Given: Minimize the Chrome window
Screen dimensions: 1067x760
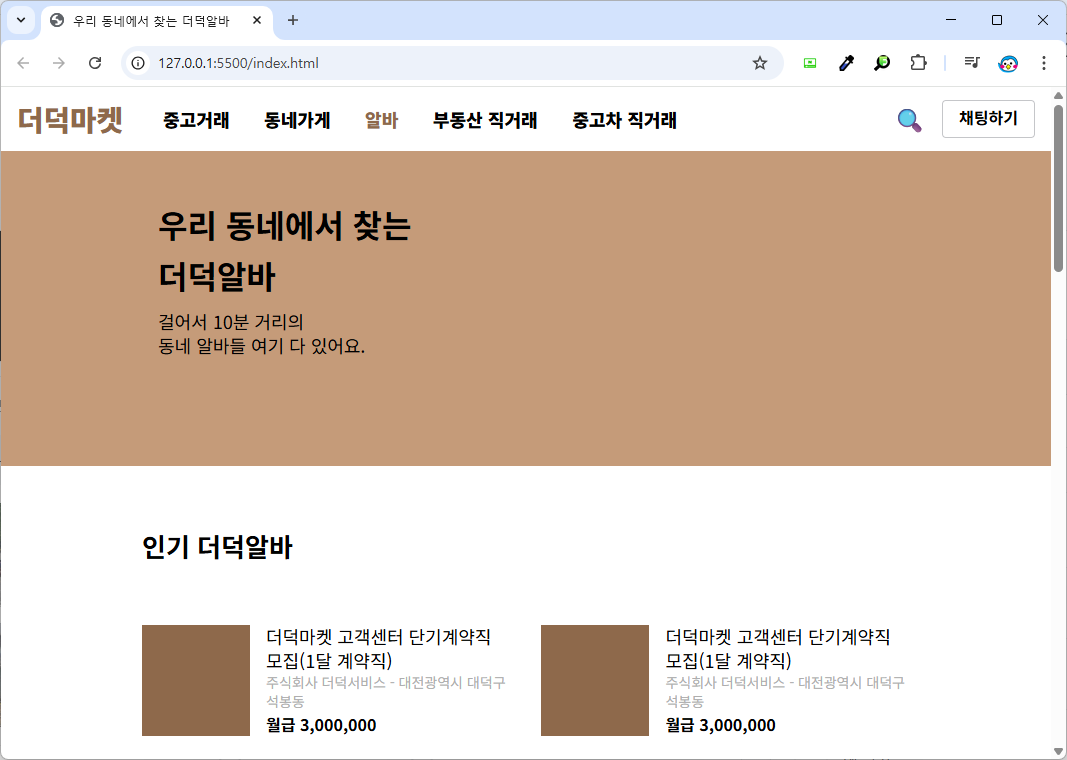Looking at the screenshot, I should (x=951, y=20).
